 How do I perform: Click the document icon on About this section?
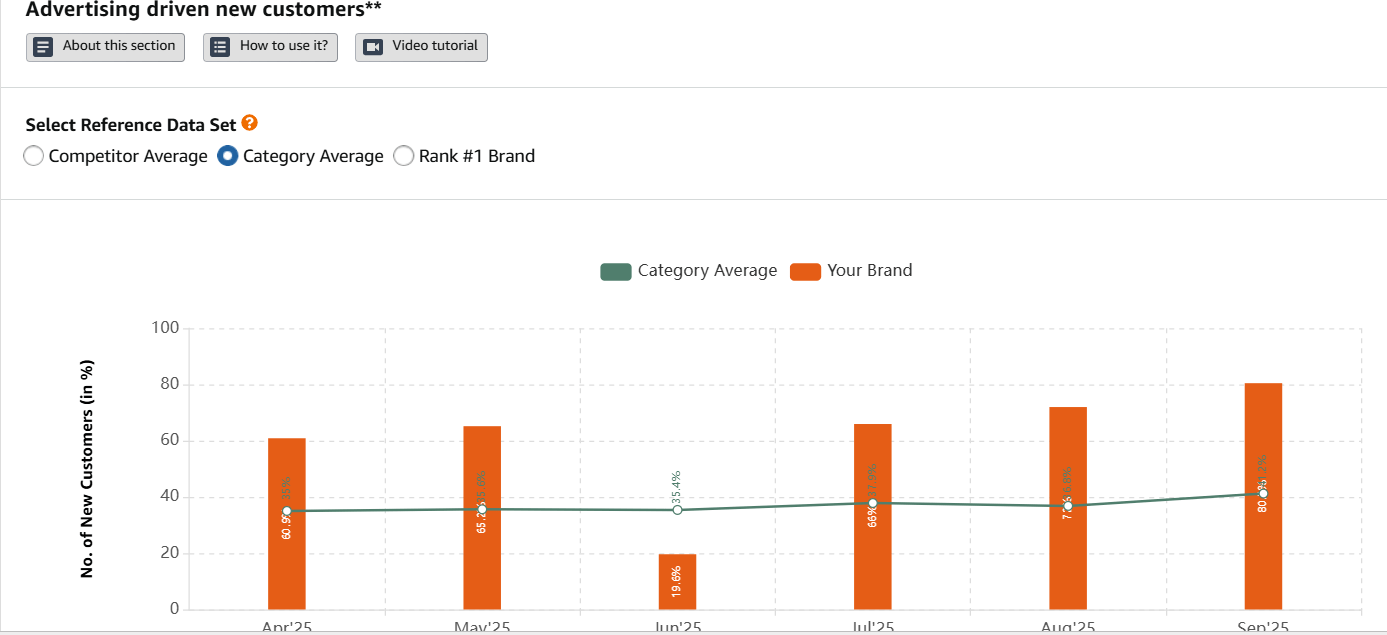click(43, 47)
